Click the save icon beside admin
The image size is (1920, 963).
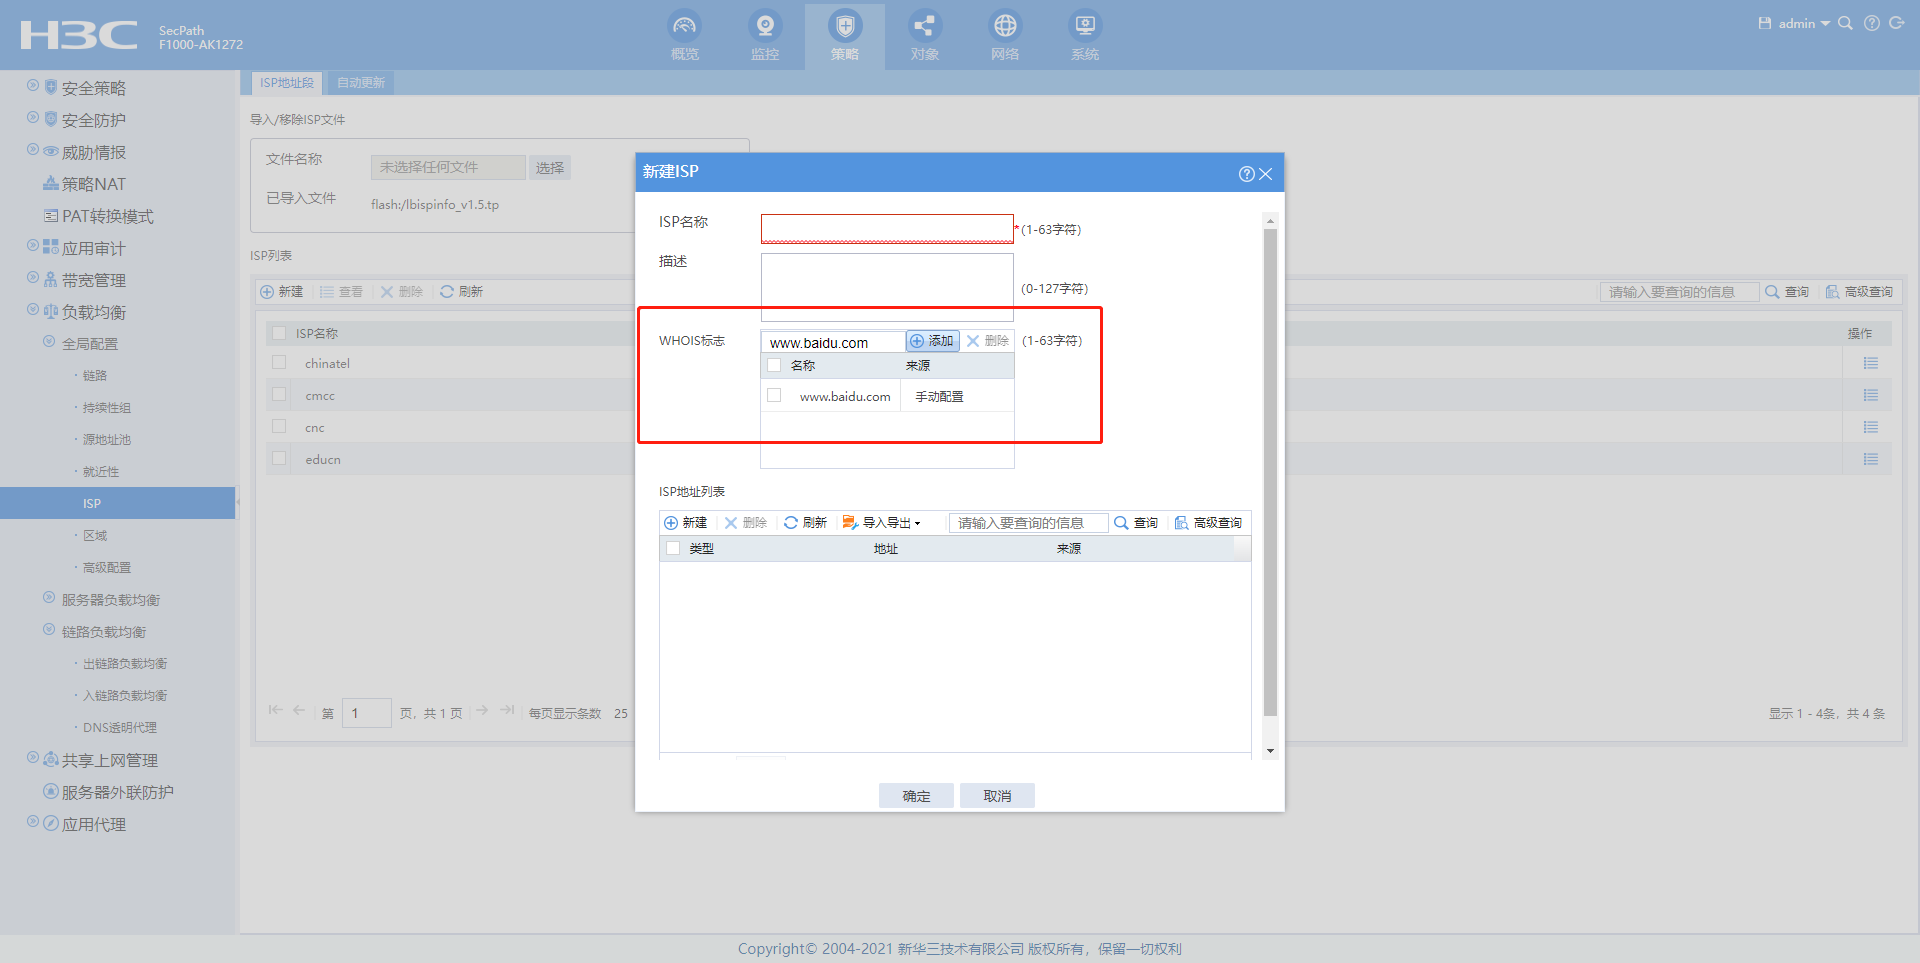click(1765, 23)
